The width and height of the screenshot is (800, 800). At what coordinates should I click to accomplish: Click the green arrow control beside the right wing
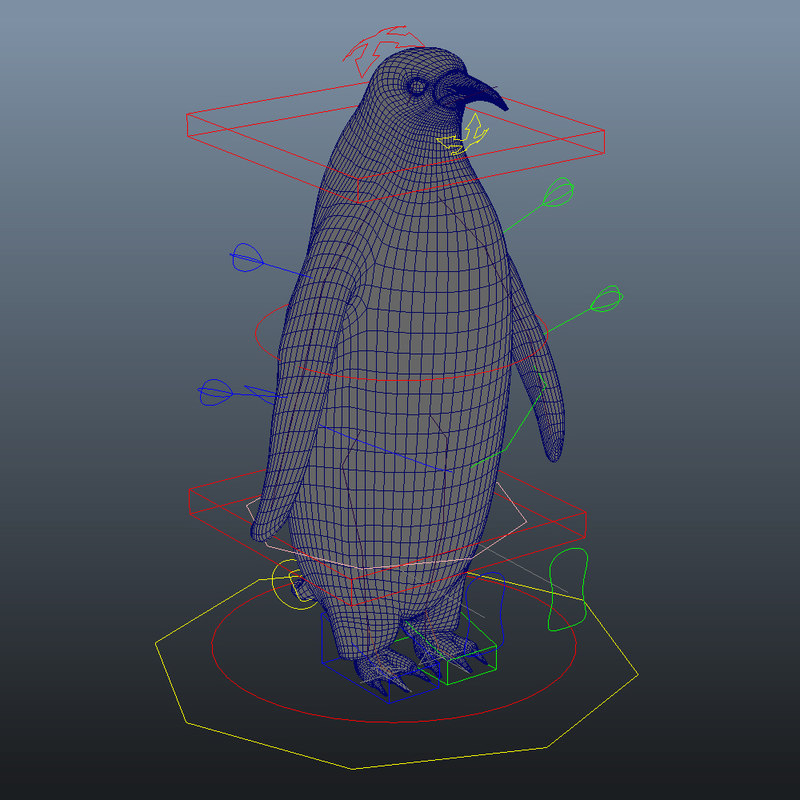tap(608, 298)
